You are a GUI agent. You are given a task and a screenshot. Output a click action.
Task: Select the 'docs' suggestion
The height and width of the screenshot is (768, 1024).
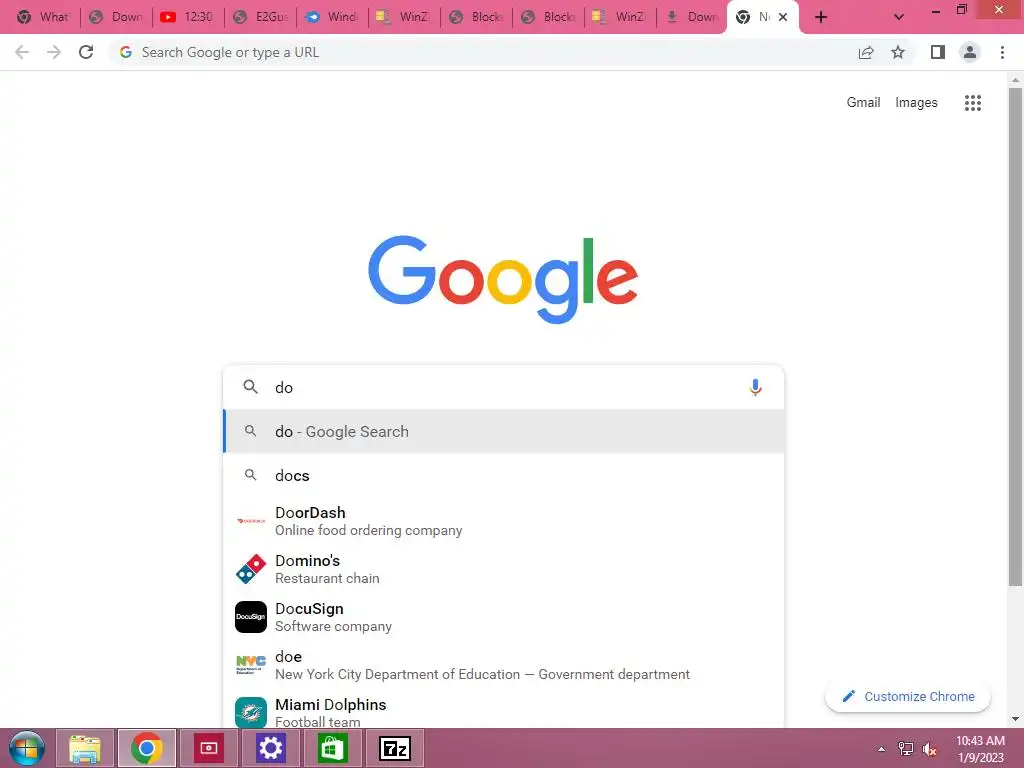click(504, 475)
